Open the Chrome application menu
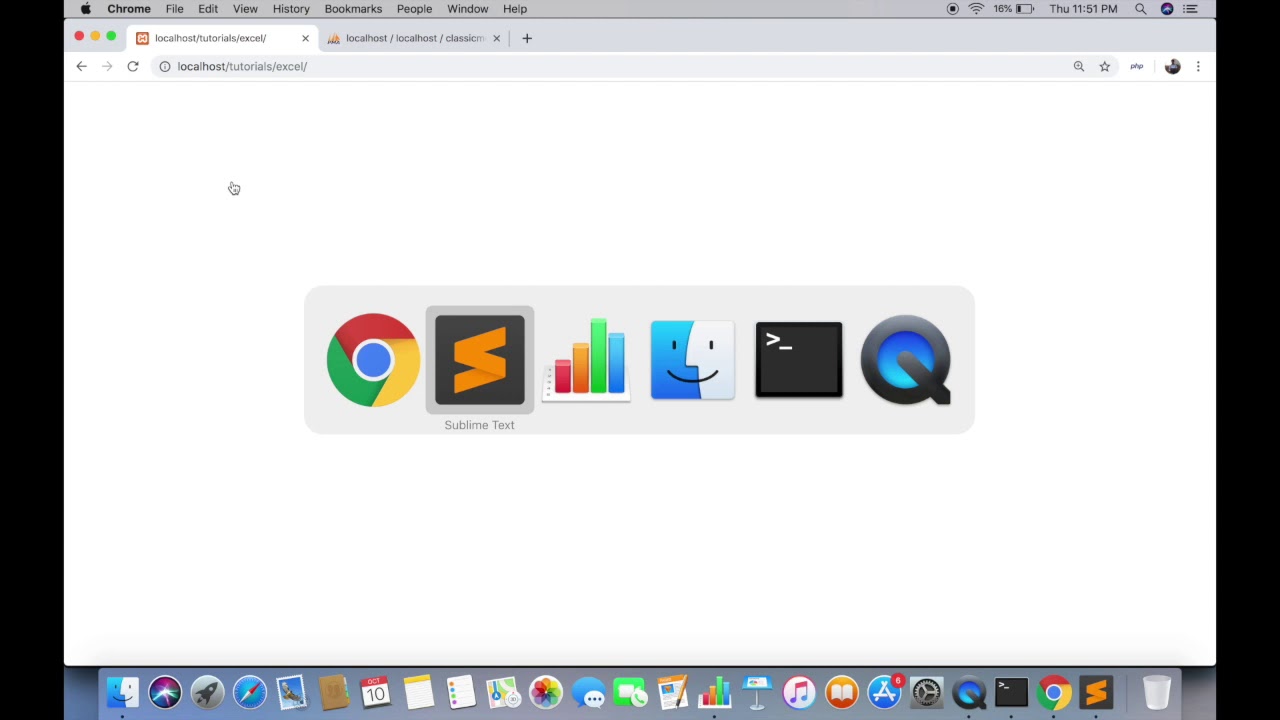This screenshot has height=720, width=1280. click(x=129, y=9)
